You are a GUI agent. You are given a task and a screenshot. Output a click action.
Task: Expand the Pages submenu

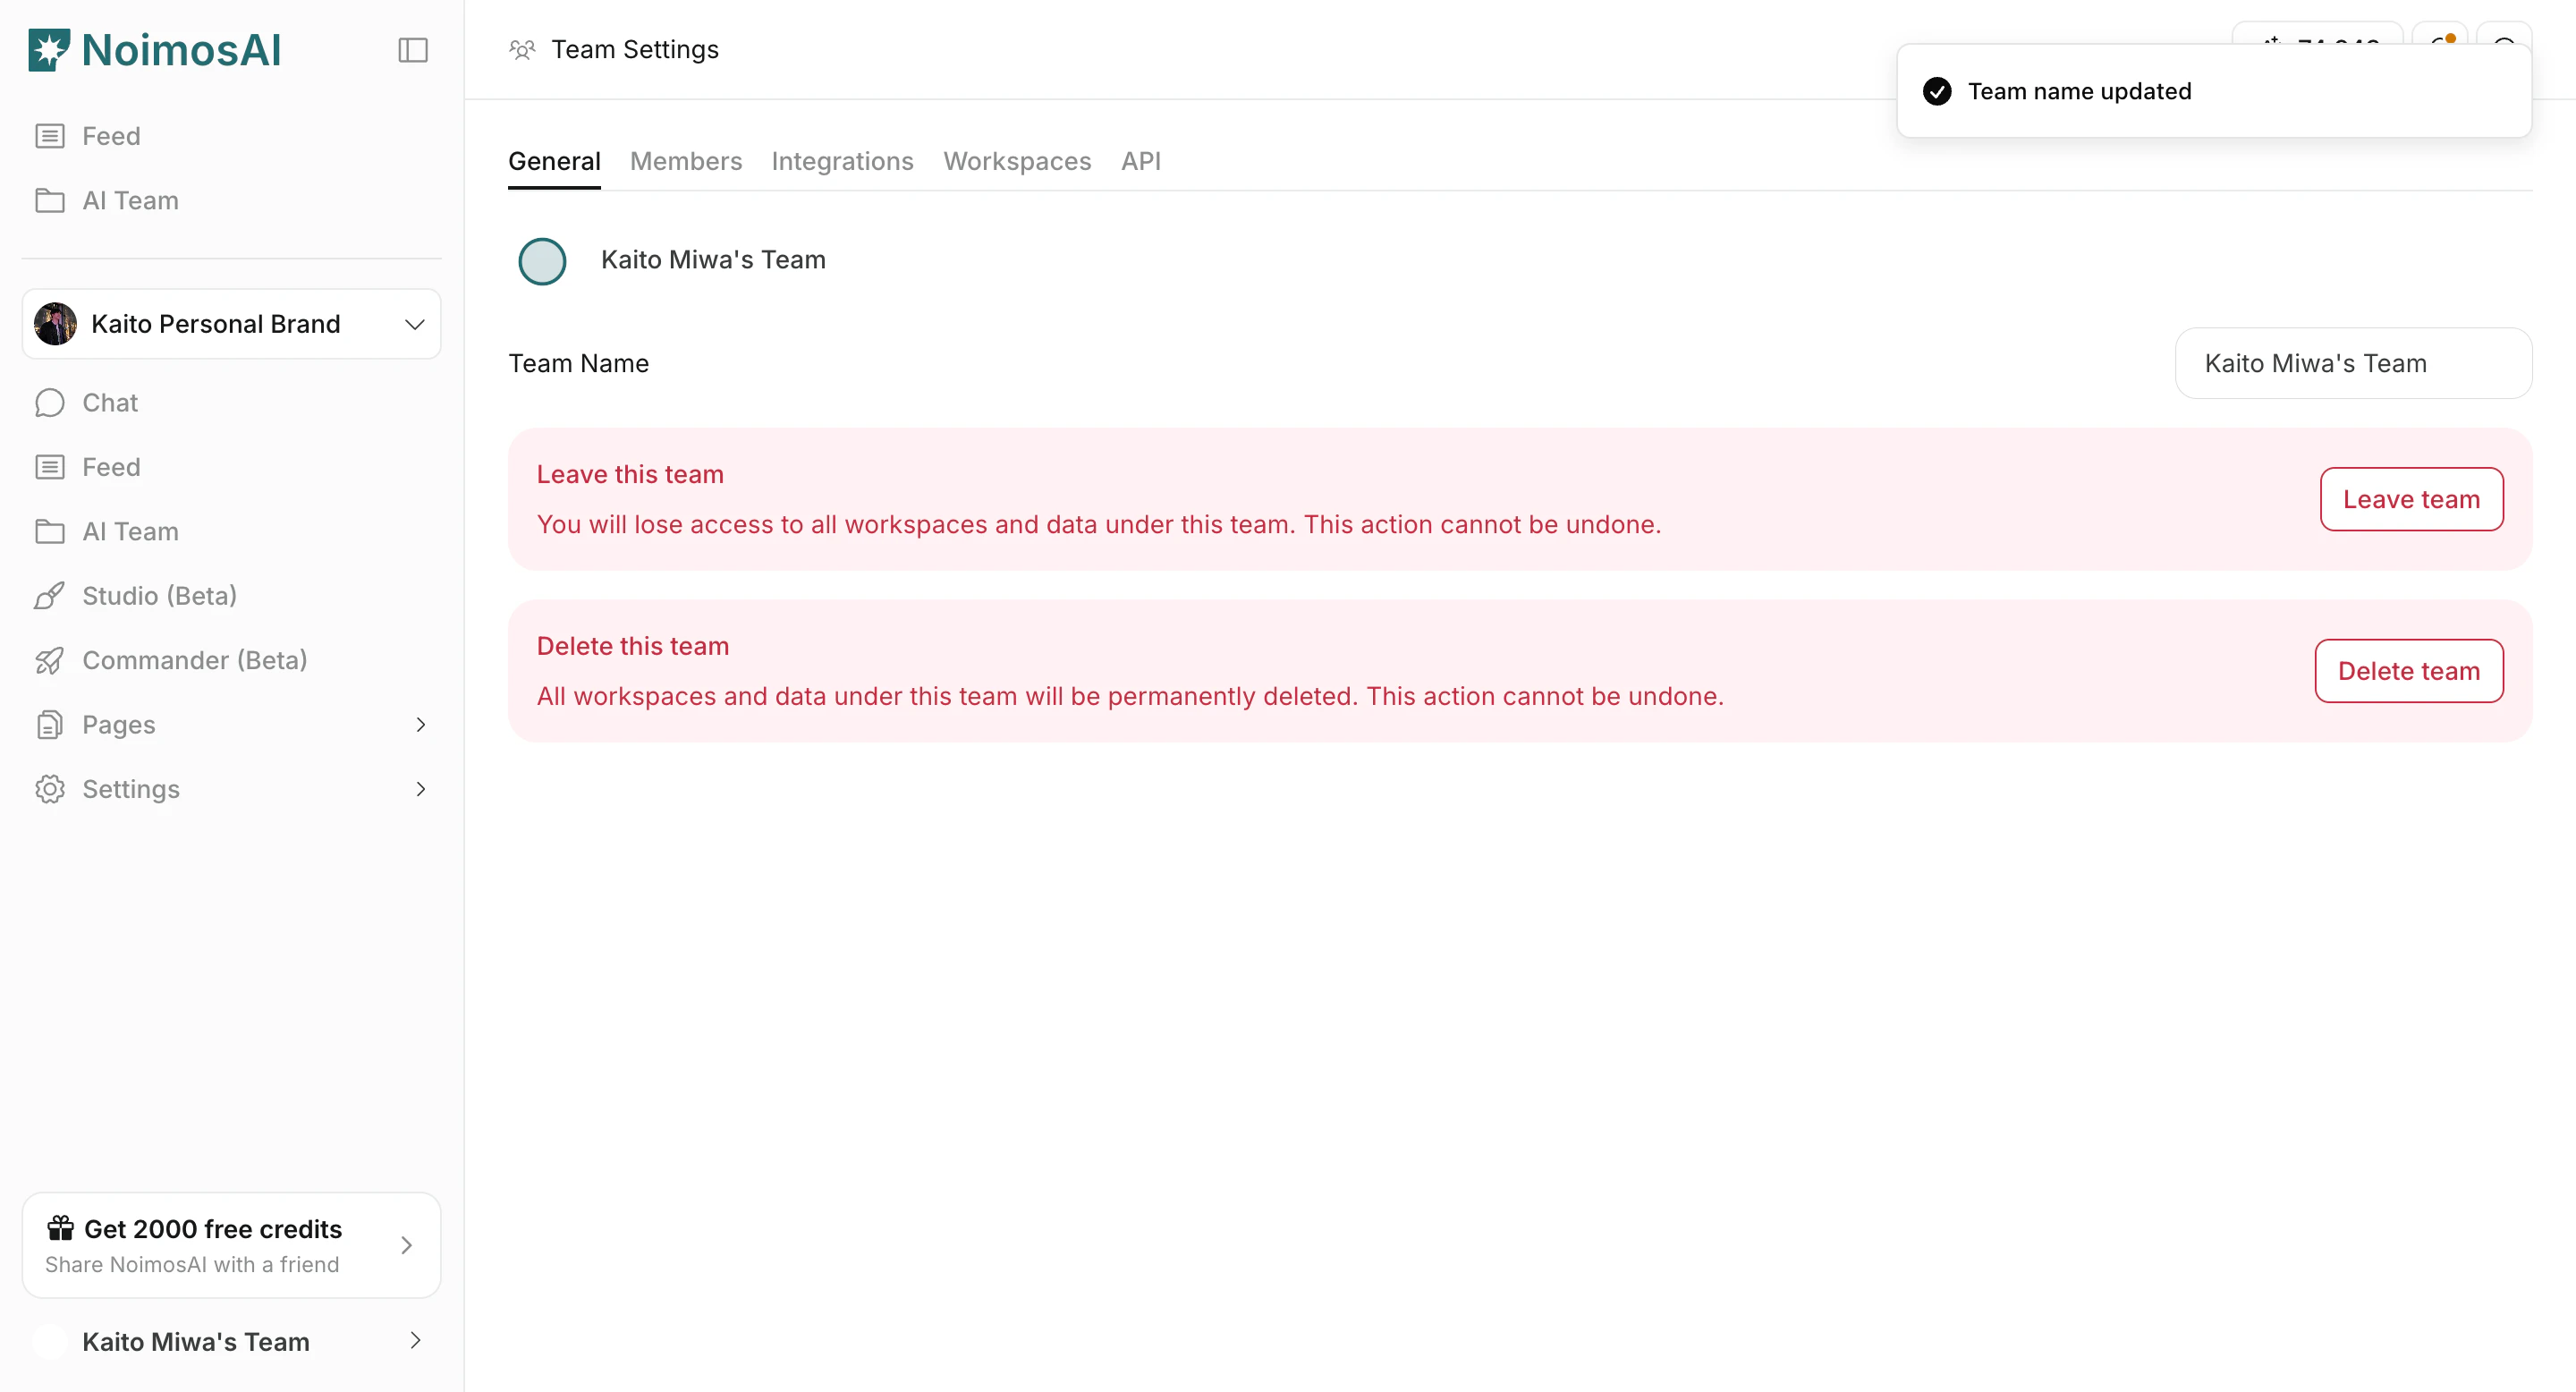click(420, 725)
